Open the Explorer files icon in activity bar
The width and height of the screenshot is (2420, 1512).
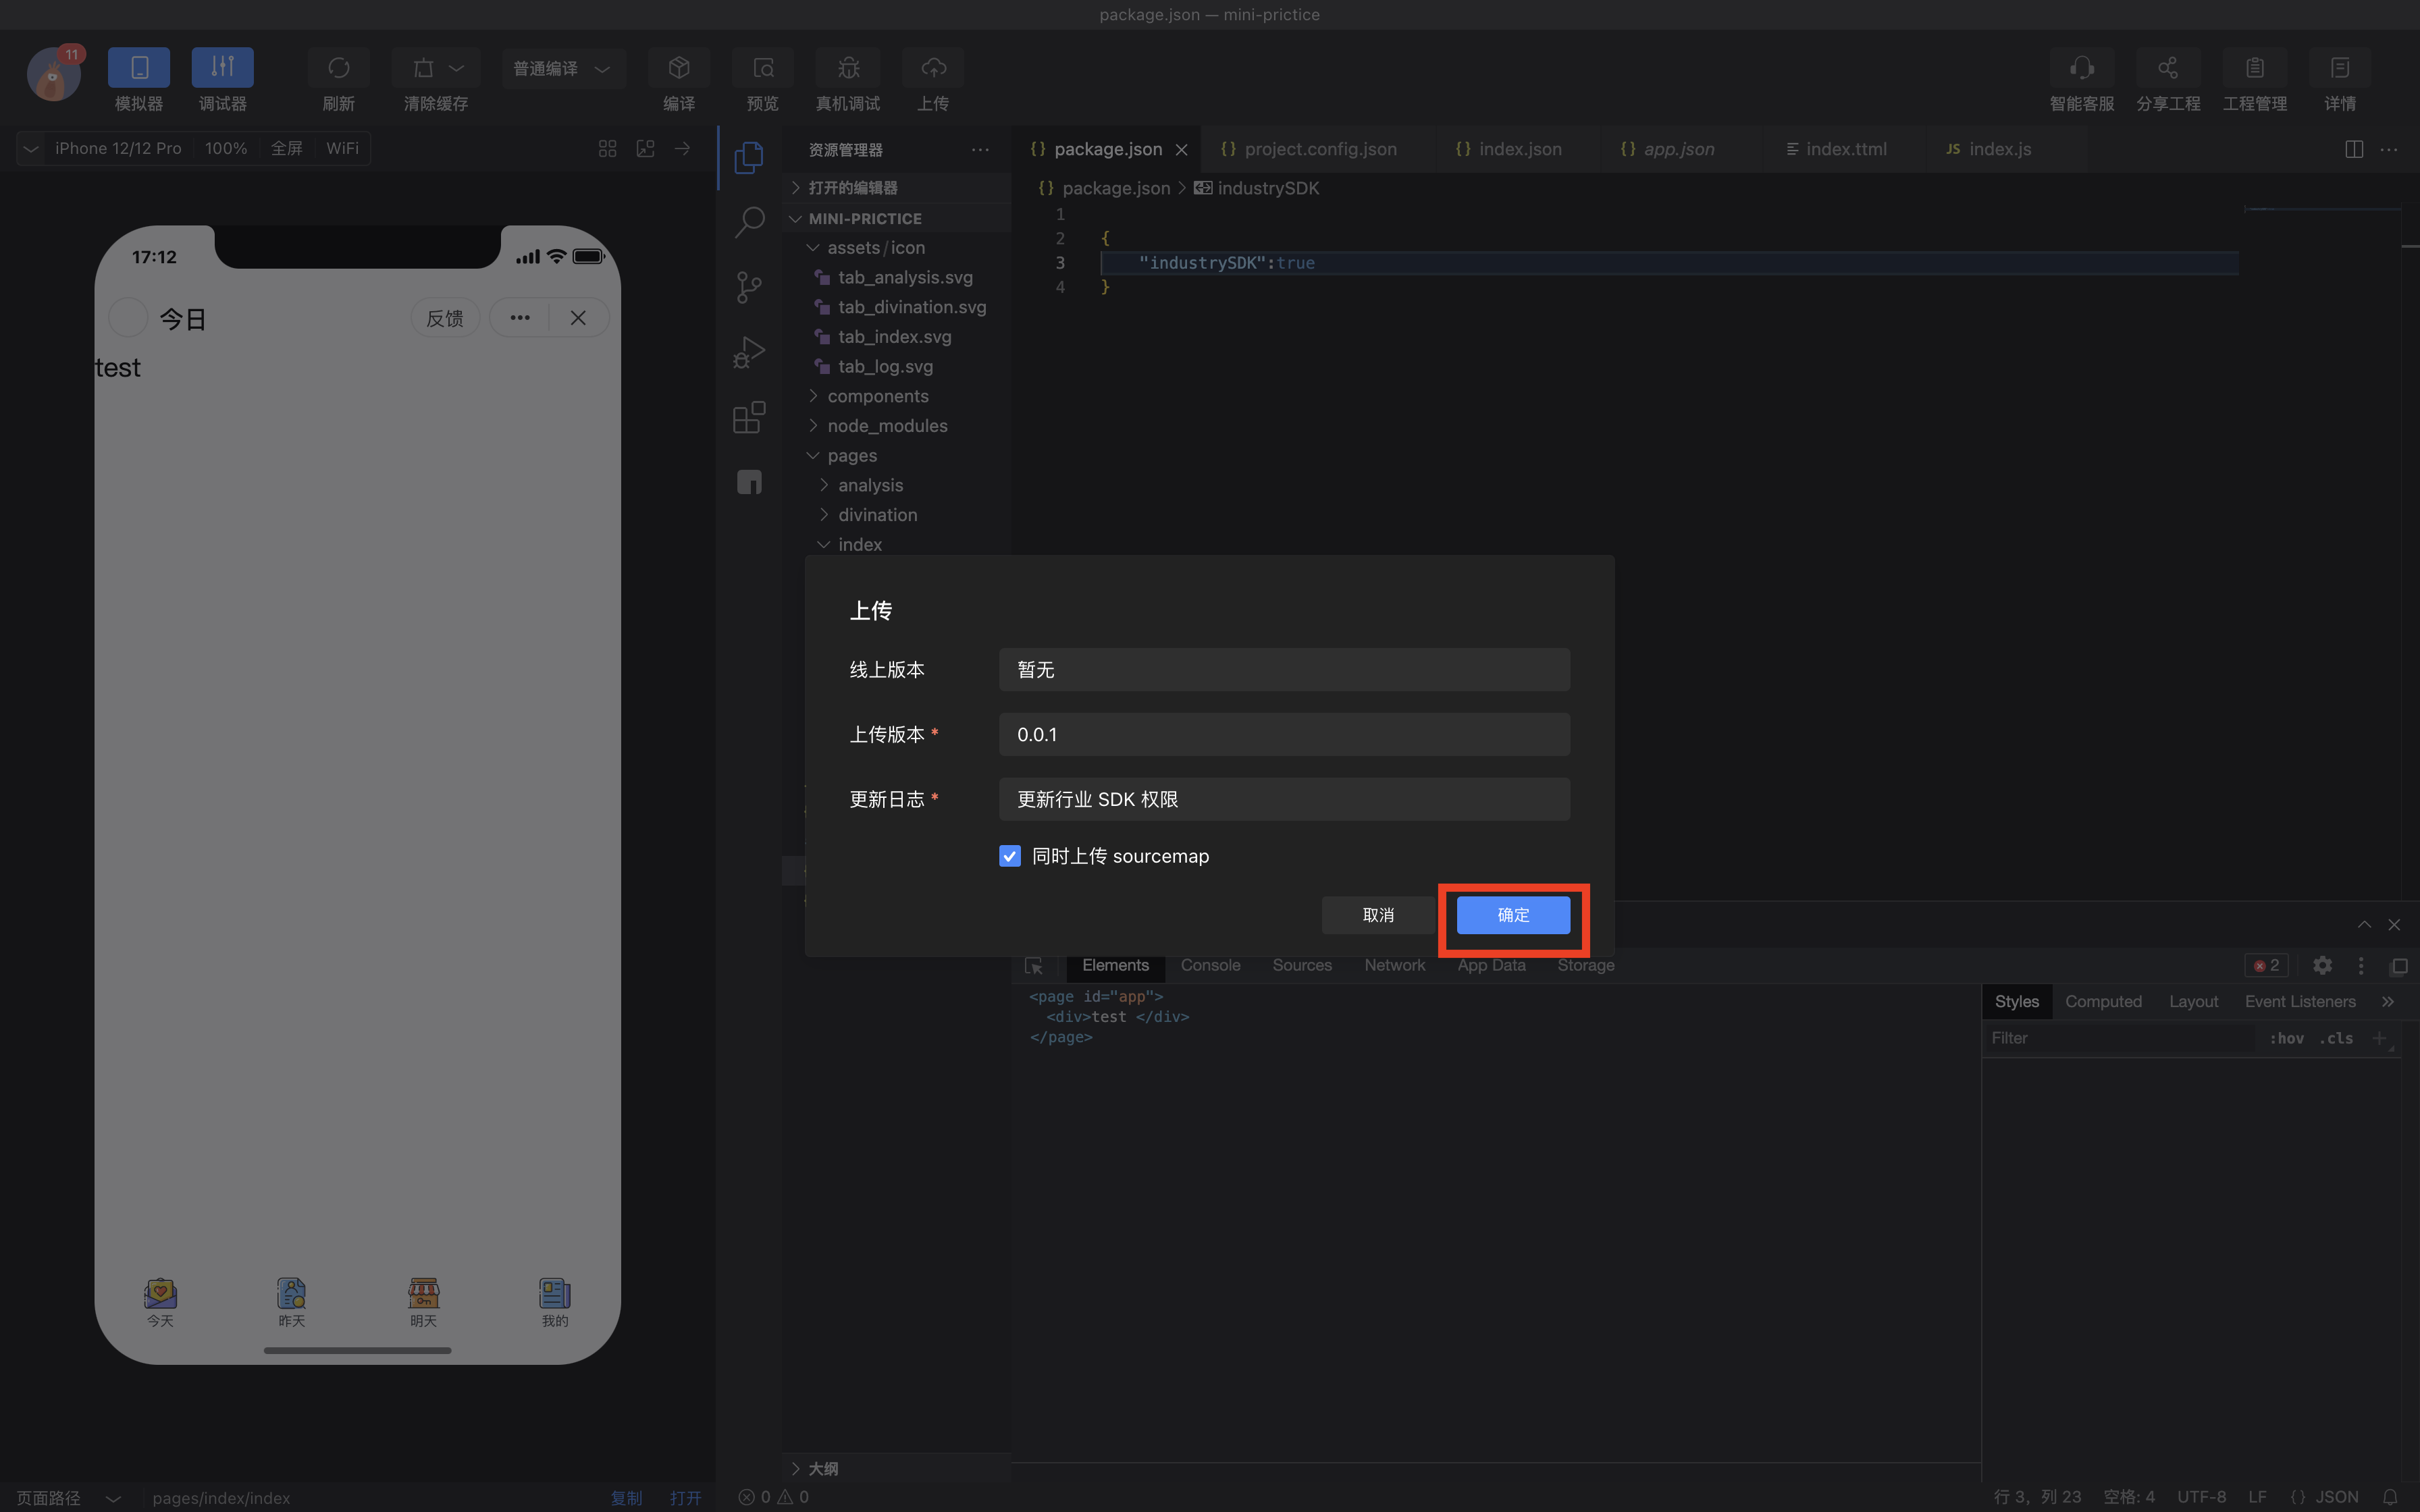pos(749,158)
